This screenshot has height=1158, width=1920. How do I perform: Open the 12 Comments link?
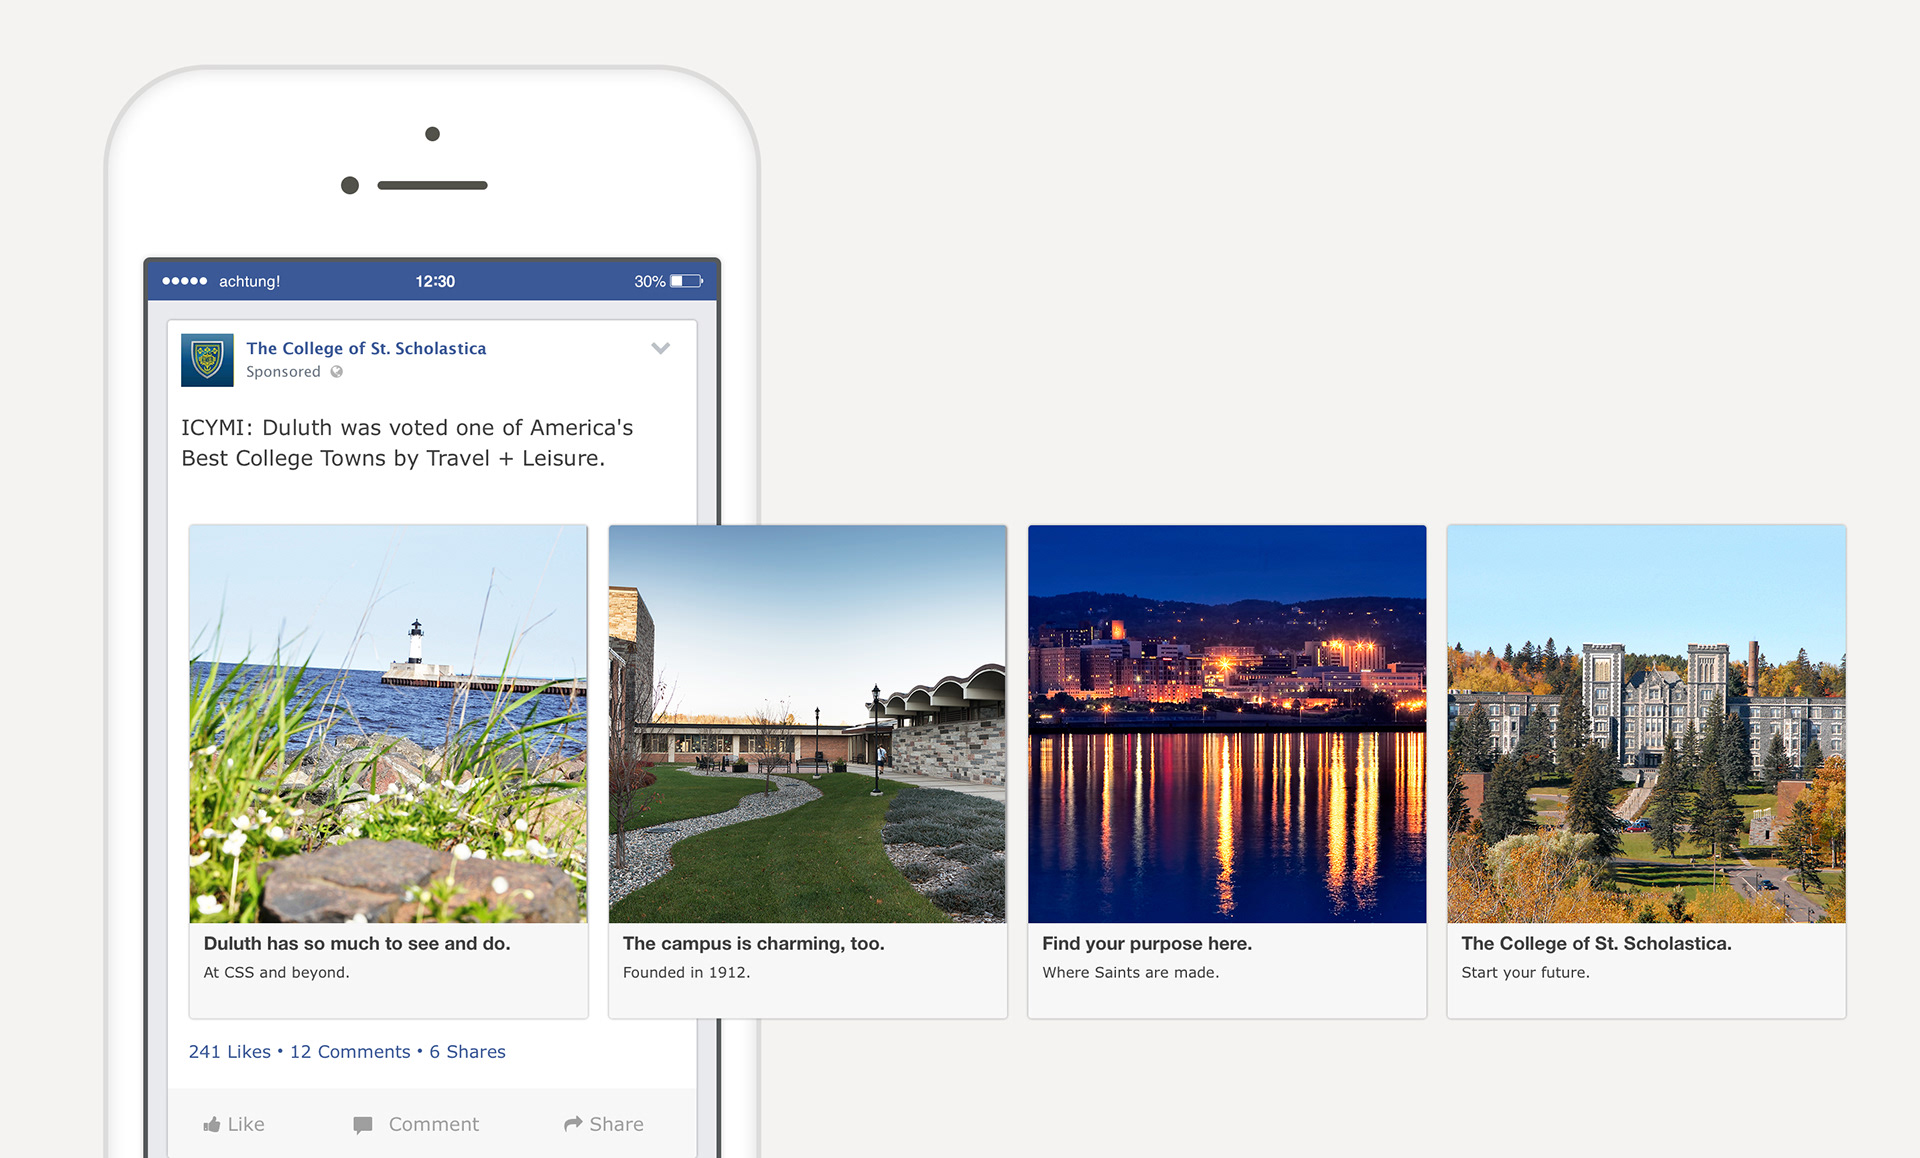350,1052
